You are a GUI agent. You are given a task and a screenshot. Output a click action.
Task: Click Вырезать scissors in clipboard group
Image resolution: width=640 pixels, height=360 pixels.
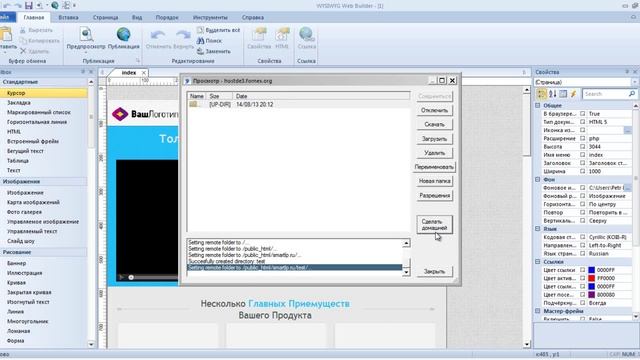pos(36,30)
